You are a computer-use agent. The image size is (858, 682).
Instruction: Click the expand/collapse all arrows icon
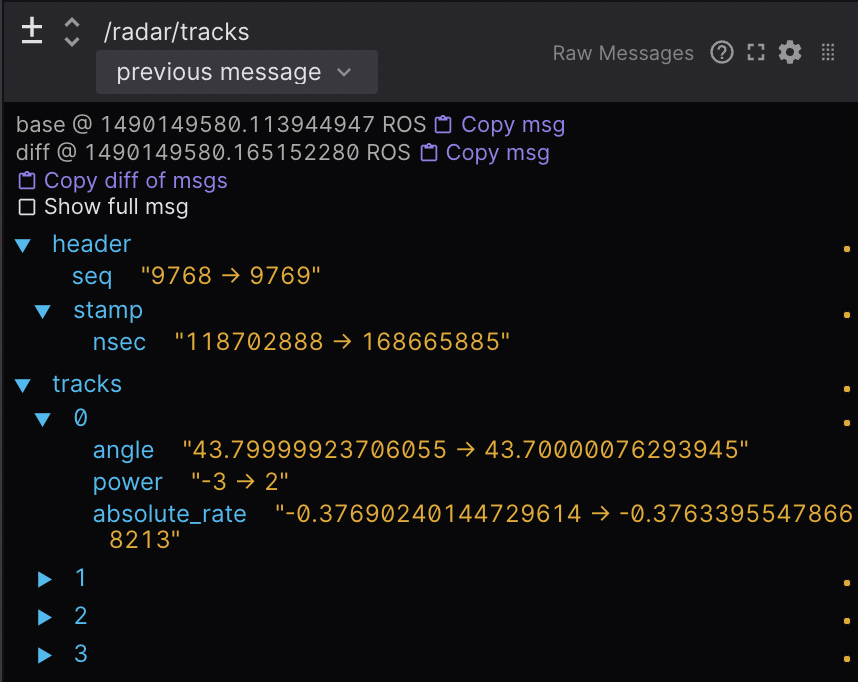tap(71, 31)
